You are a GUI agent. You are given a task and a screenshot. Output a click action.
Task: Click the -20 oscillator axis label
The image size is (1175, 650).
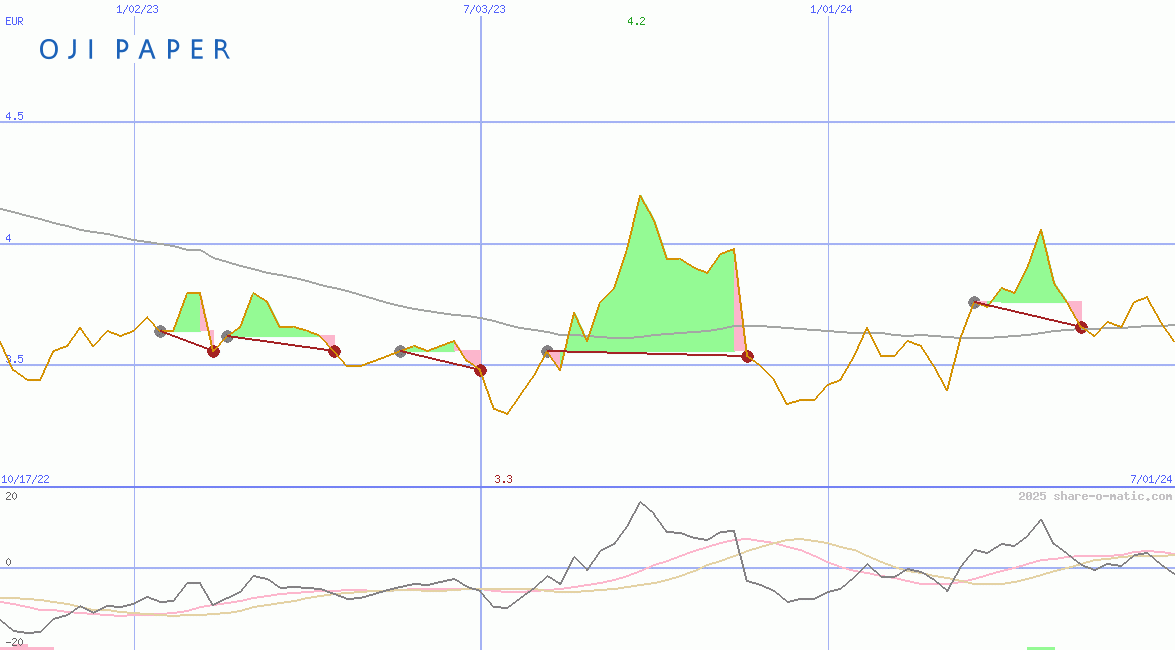point(14,641)
